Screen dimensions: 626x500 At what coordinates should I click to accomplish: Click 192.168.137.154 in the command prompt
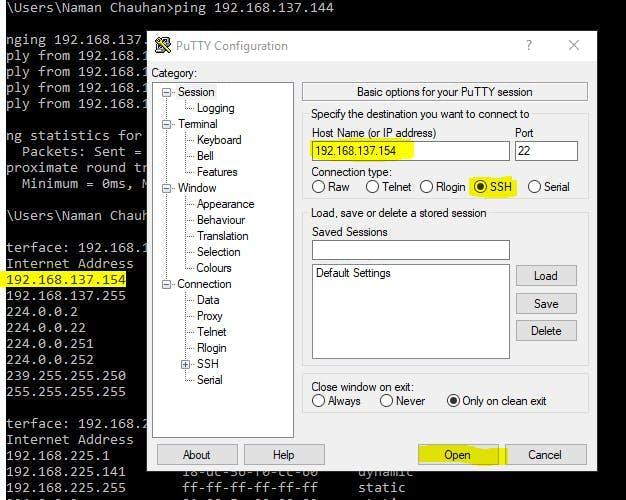pos(66,279)
